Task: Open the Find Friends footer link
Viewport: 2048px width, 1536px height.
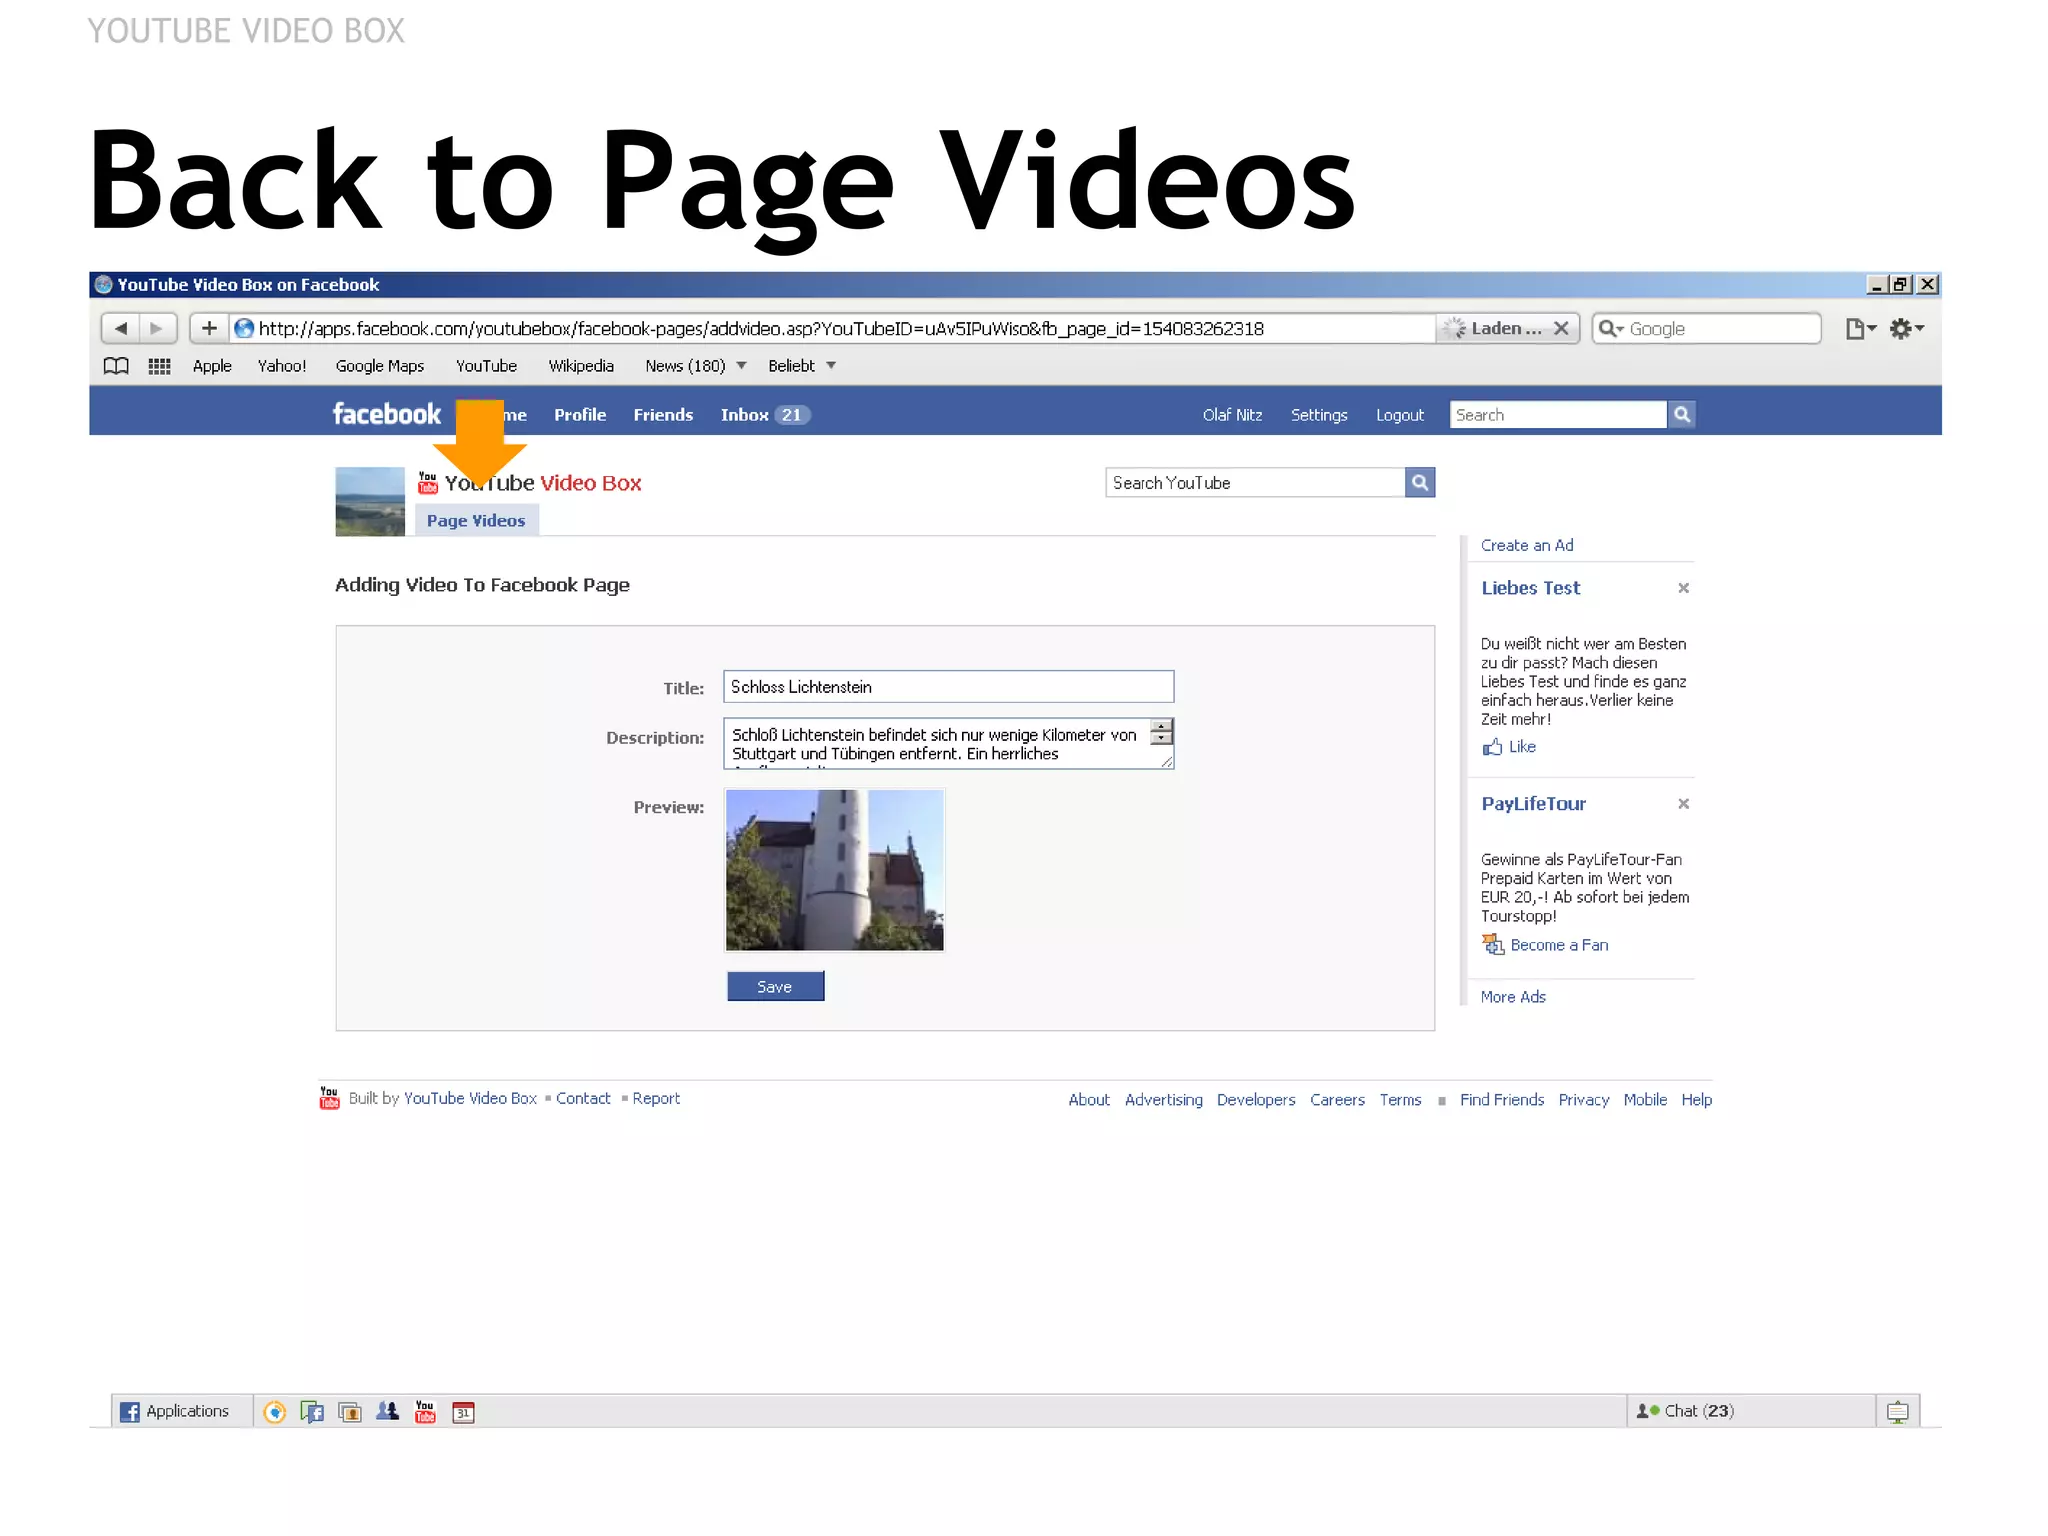Action: pos(1502,1100)
